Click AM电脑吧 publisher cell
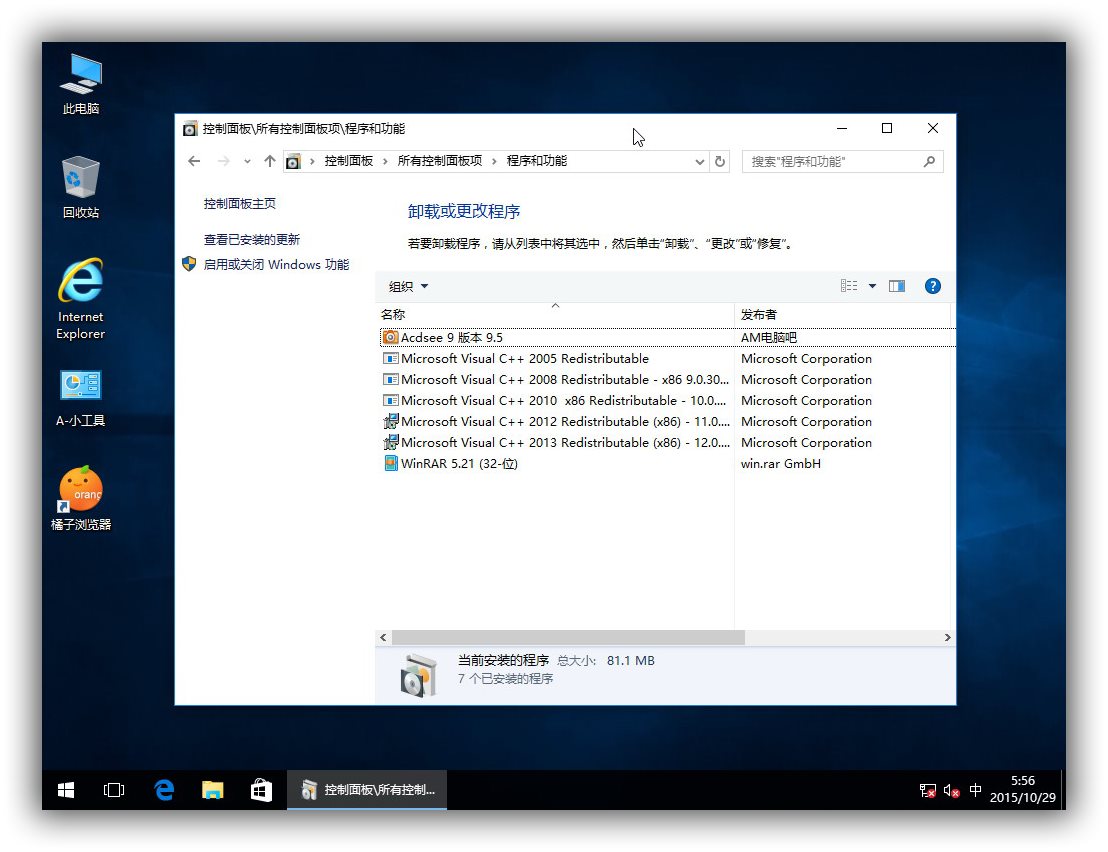 [768, 338]
